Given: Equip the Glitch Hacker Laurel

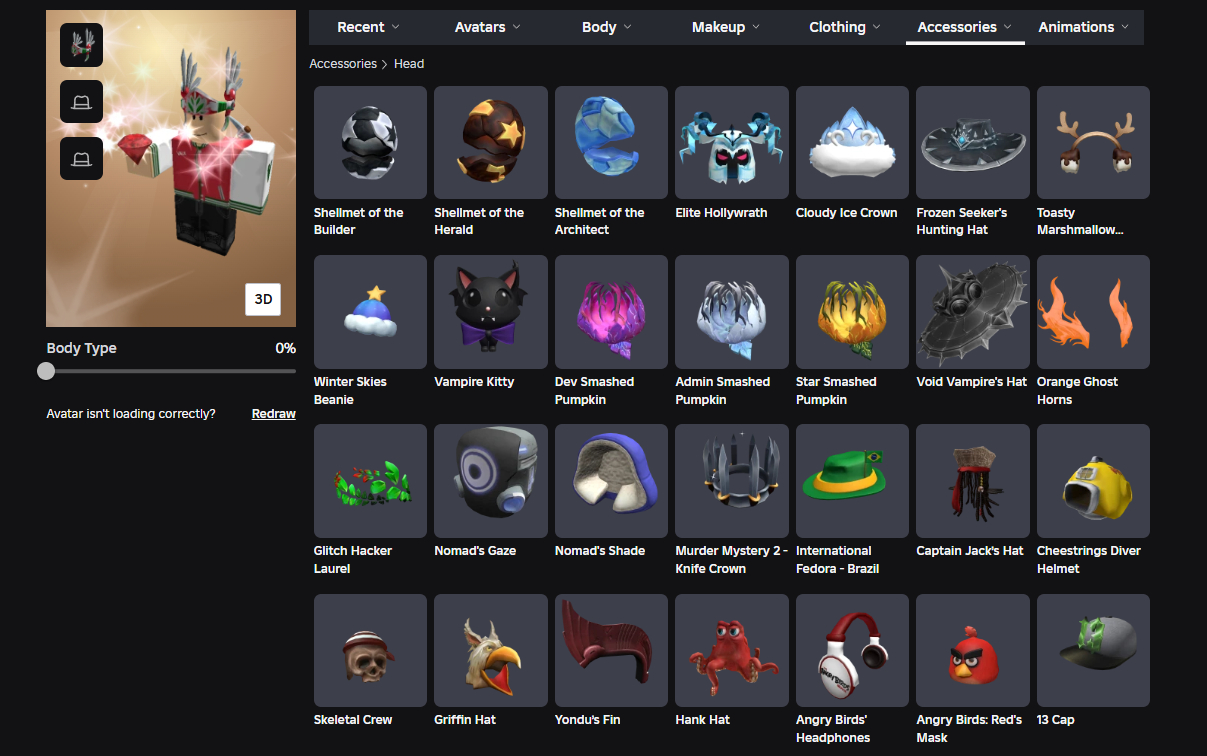Looking at the screenshot, I should point(370,481).
